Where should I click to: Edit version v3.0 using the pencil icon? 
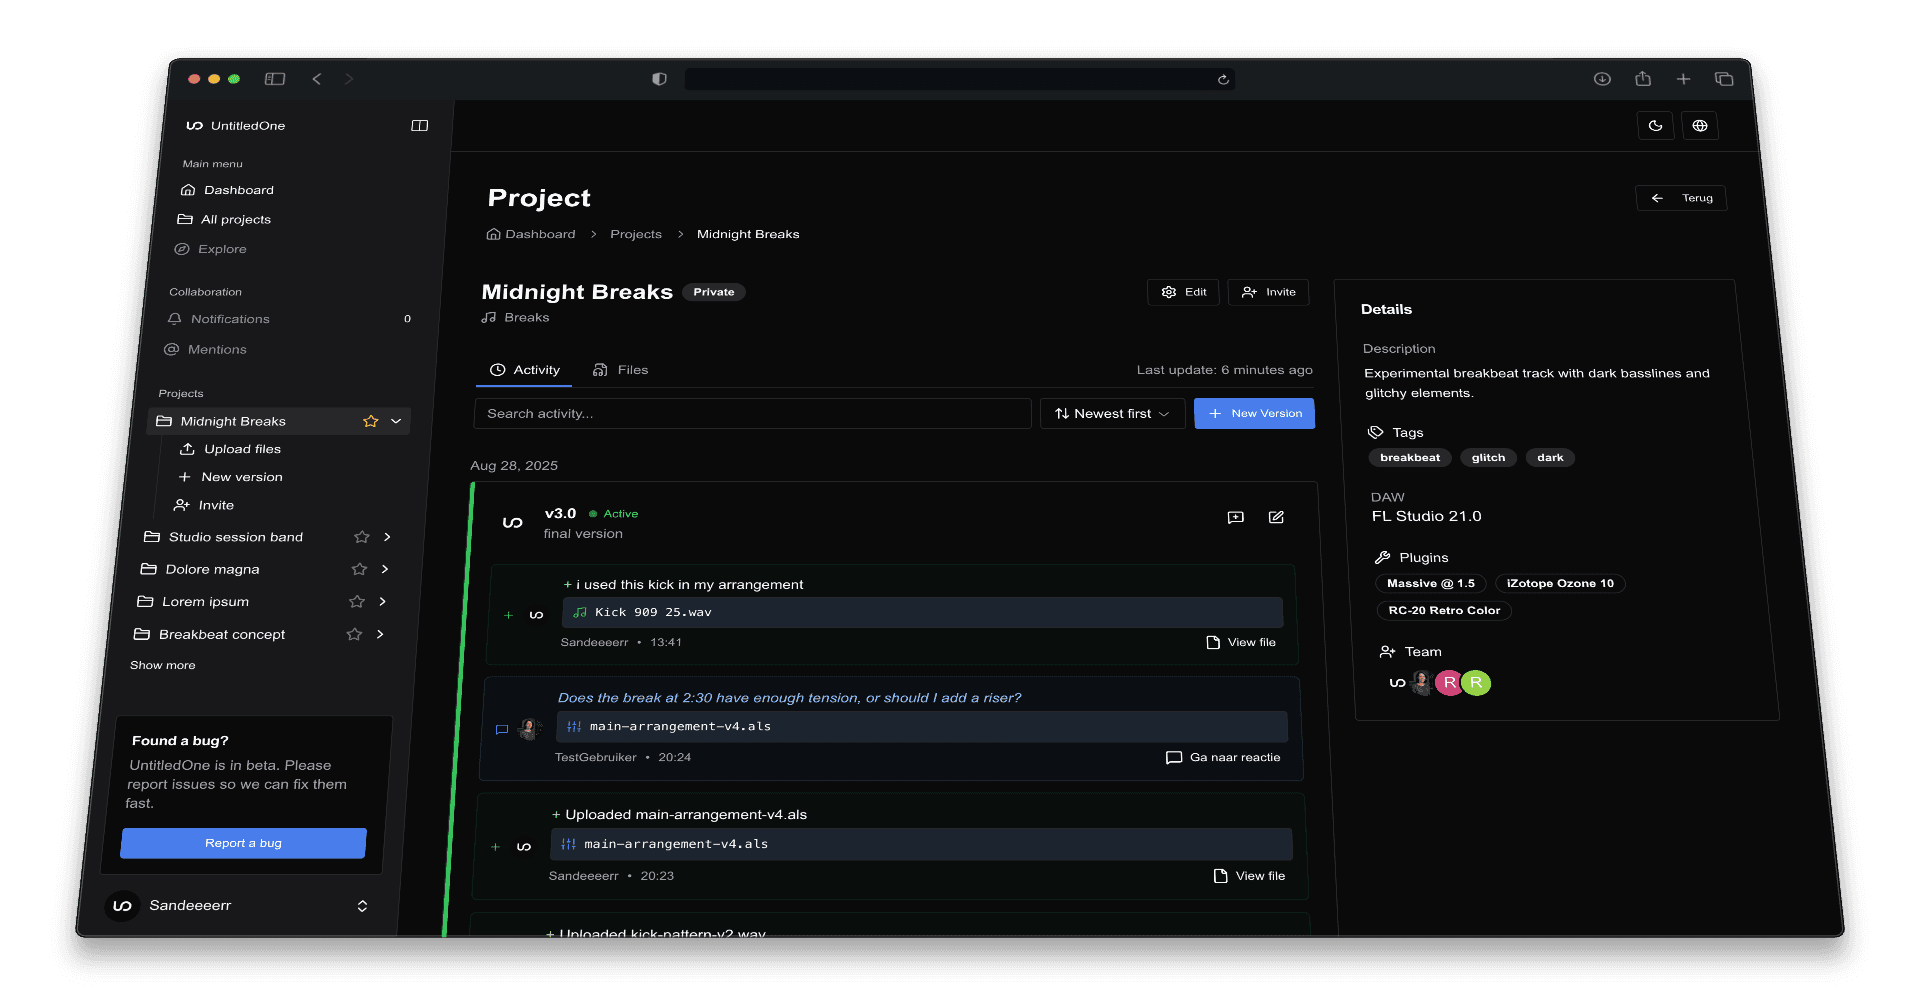coord(1276,517)
